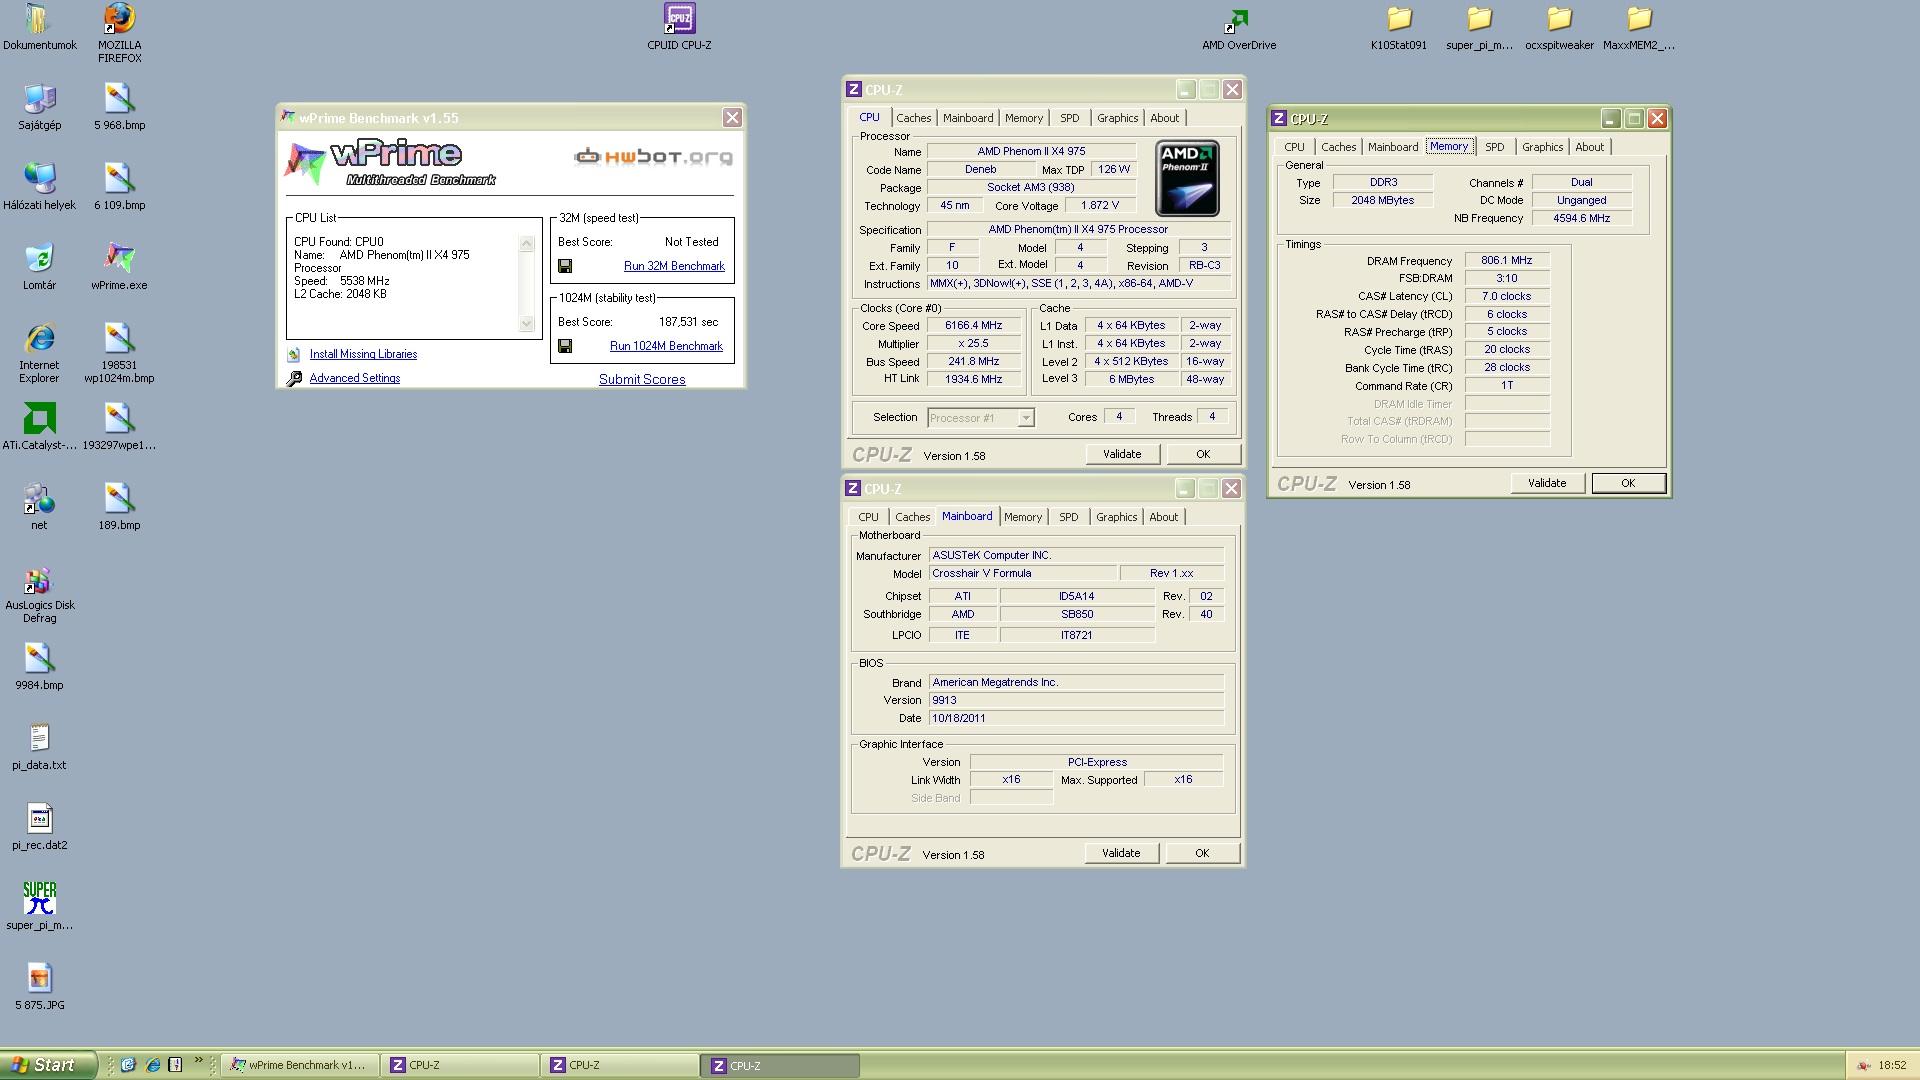
Task: Open Install Missing Libraries link
Action: click(x=363, y=354)
